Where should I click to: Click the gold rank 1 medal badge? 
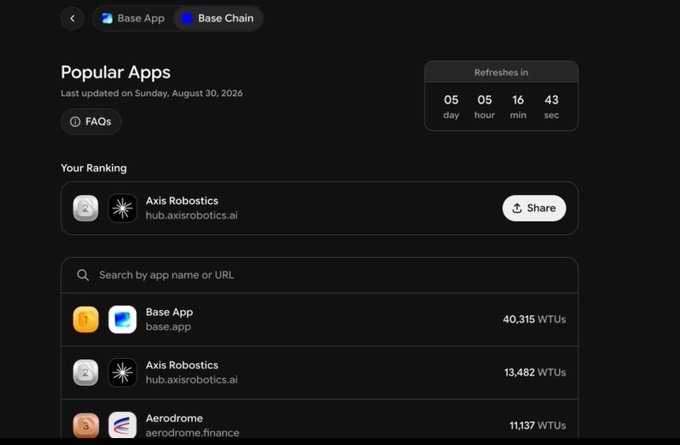click(85, 320)
